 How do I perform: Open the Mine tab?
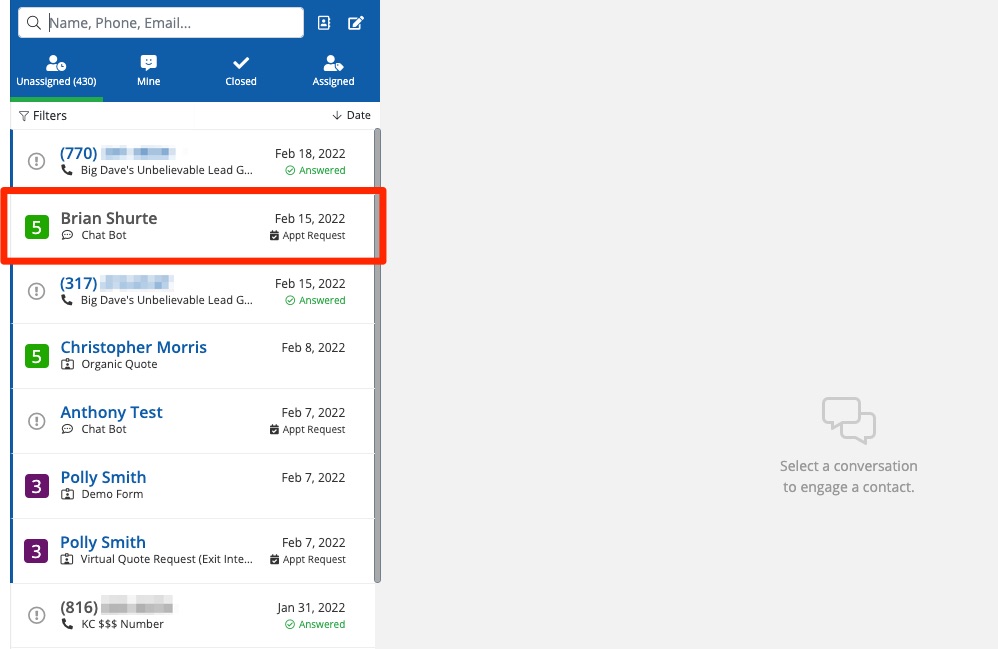point(148,71)
